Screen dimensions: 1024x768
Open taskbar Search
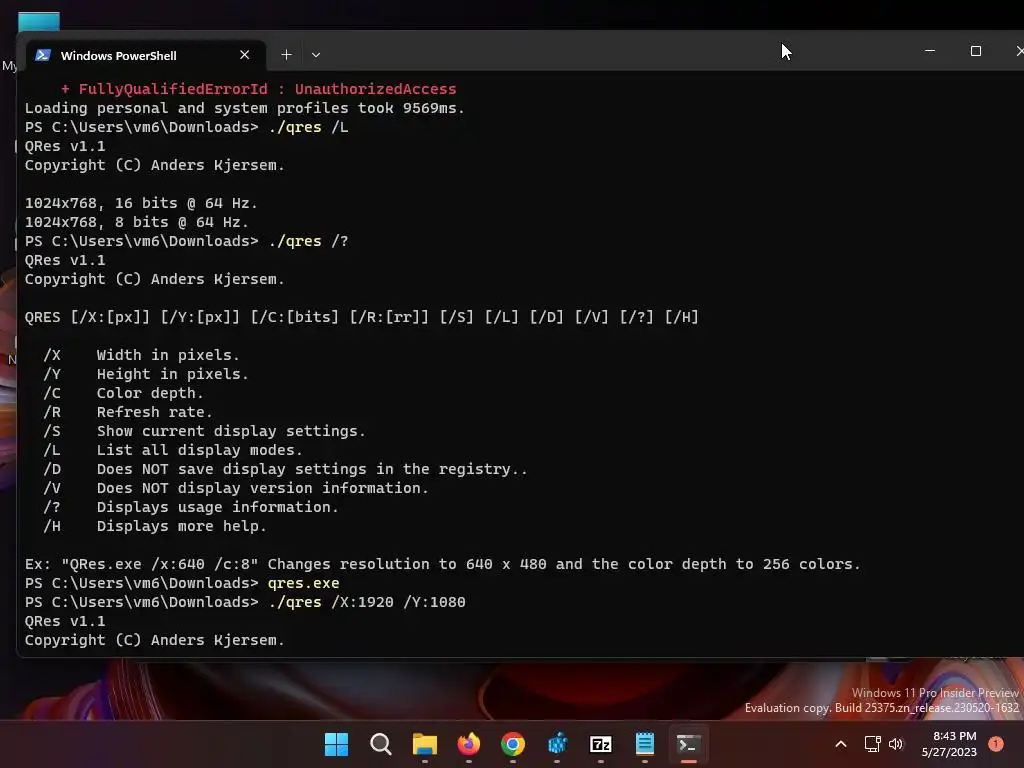(x=380, y=744)
